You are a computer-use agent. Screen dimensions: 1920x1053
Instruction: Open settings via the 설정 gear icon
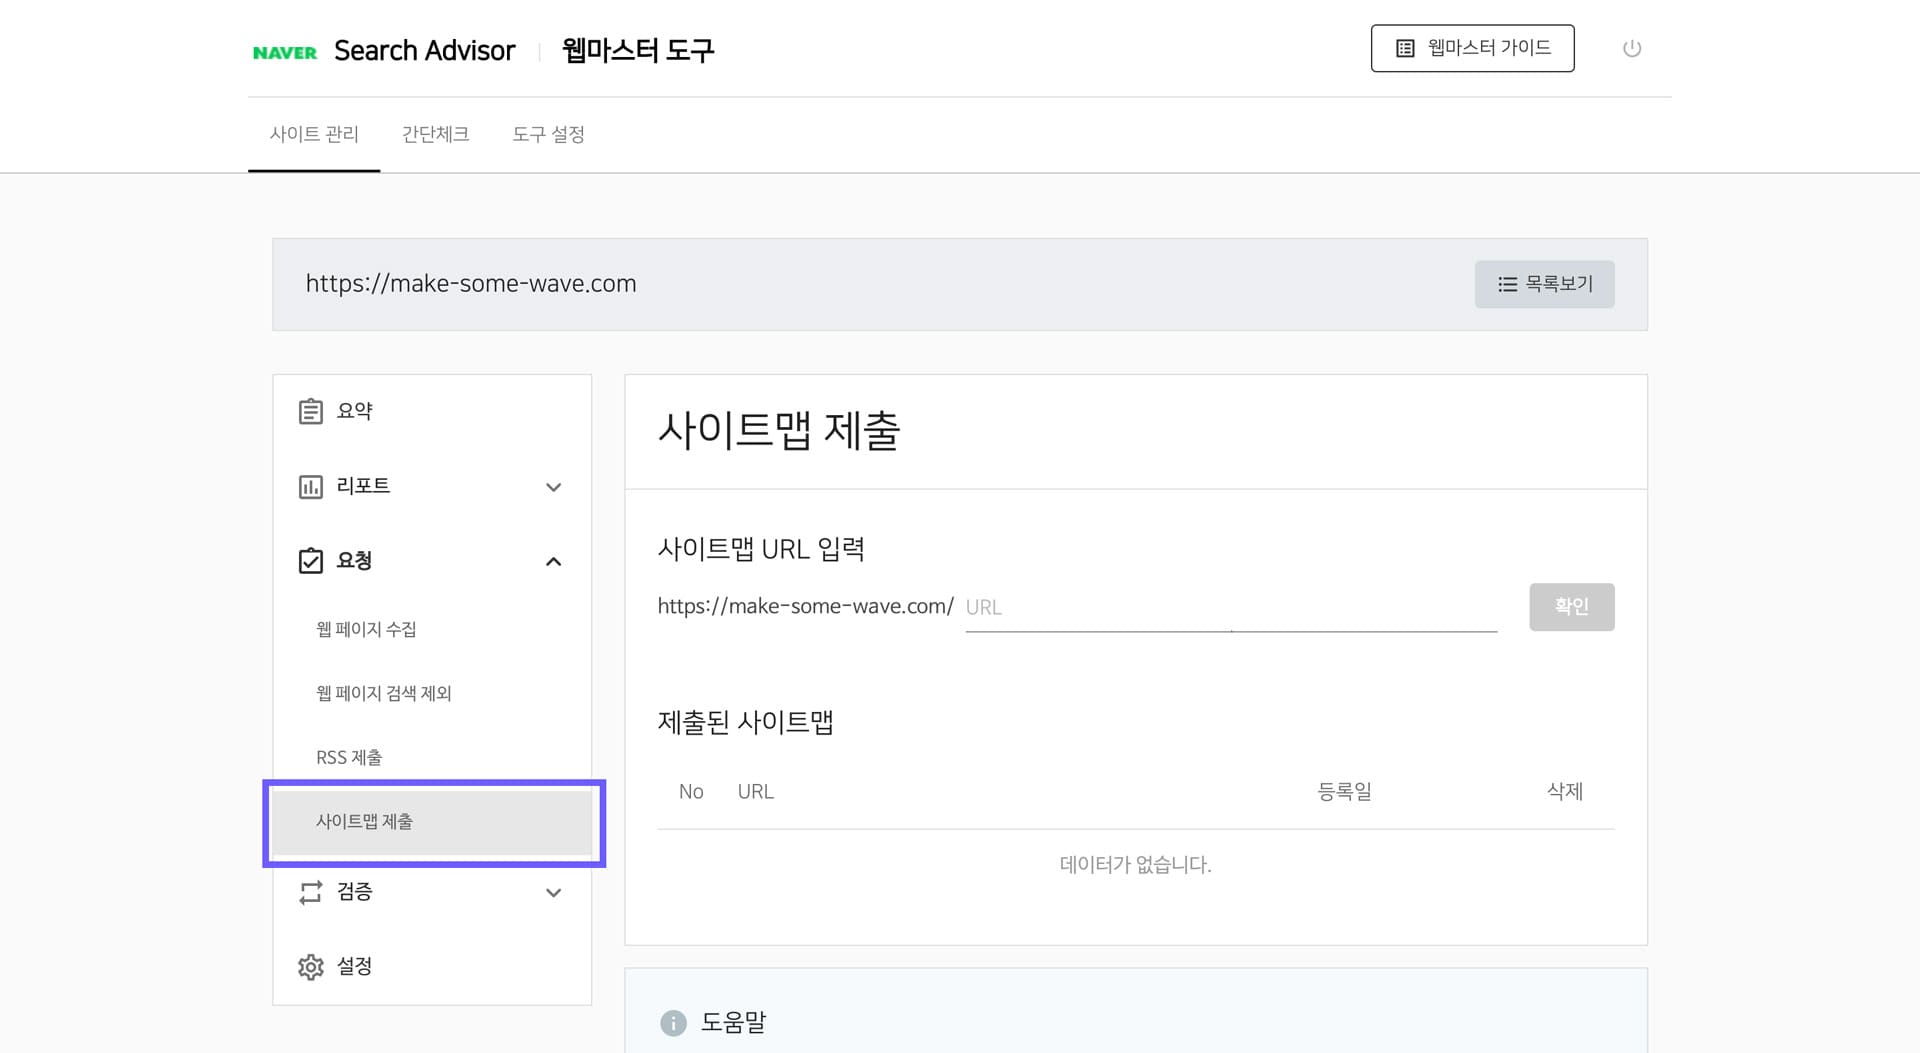(310, 966)
